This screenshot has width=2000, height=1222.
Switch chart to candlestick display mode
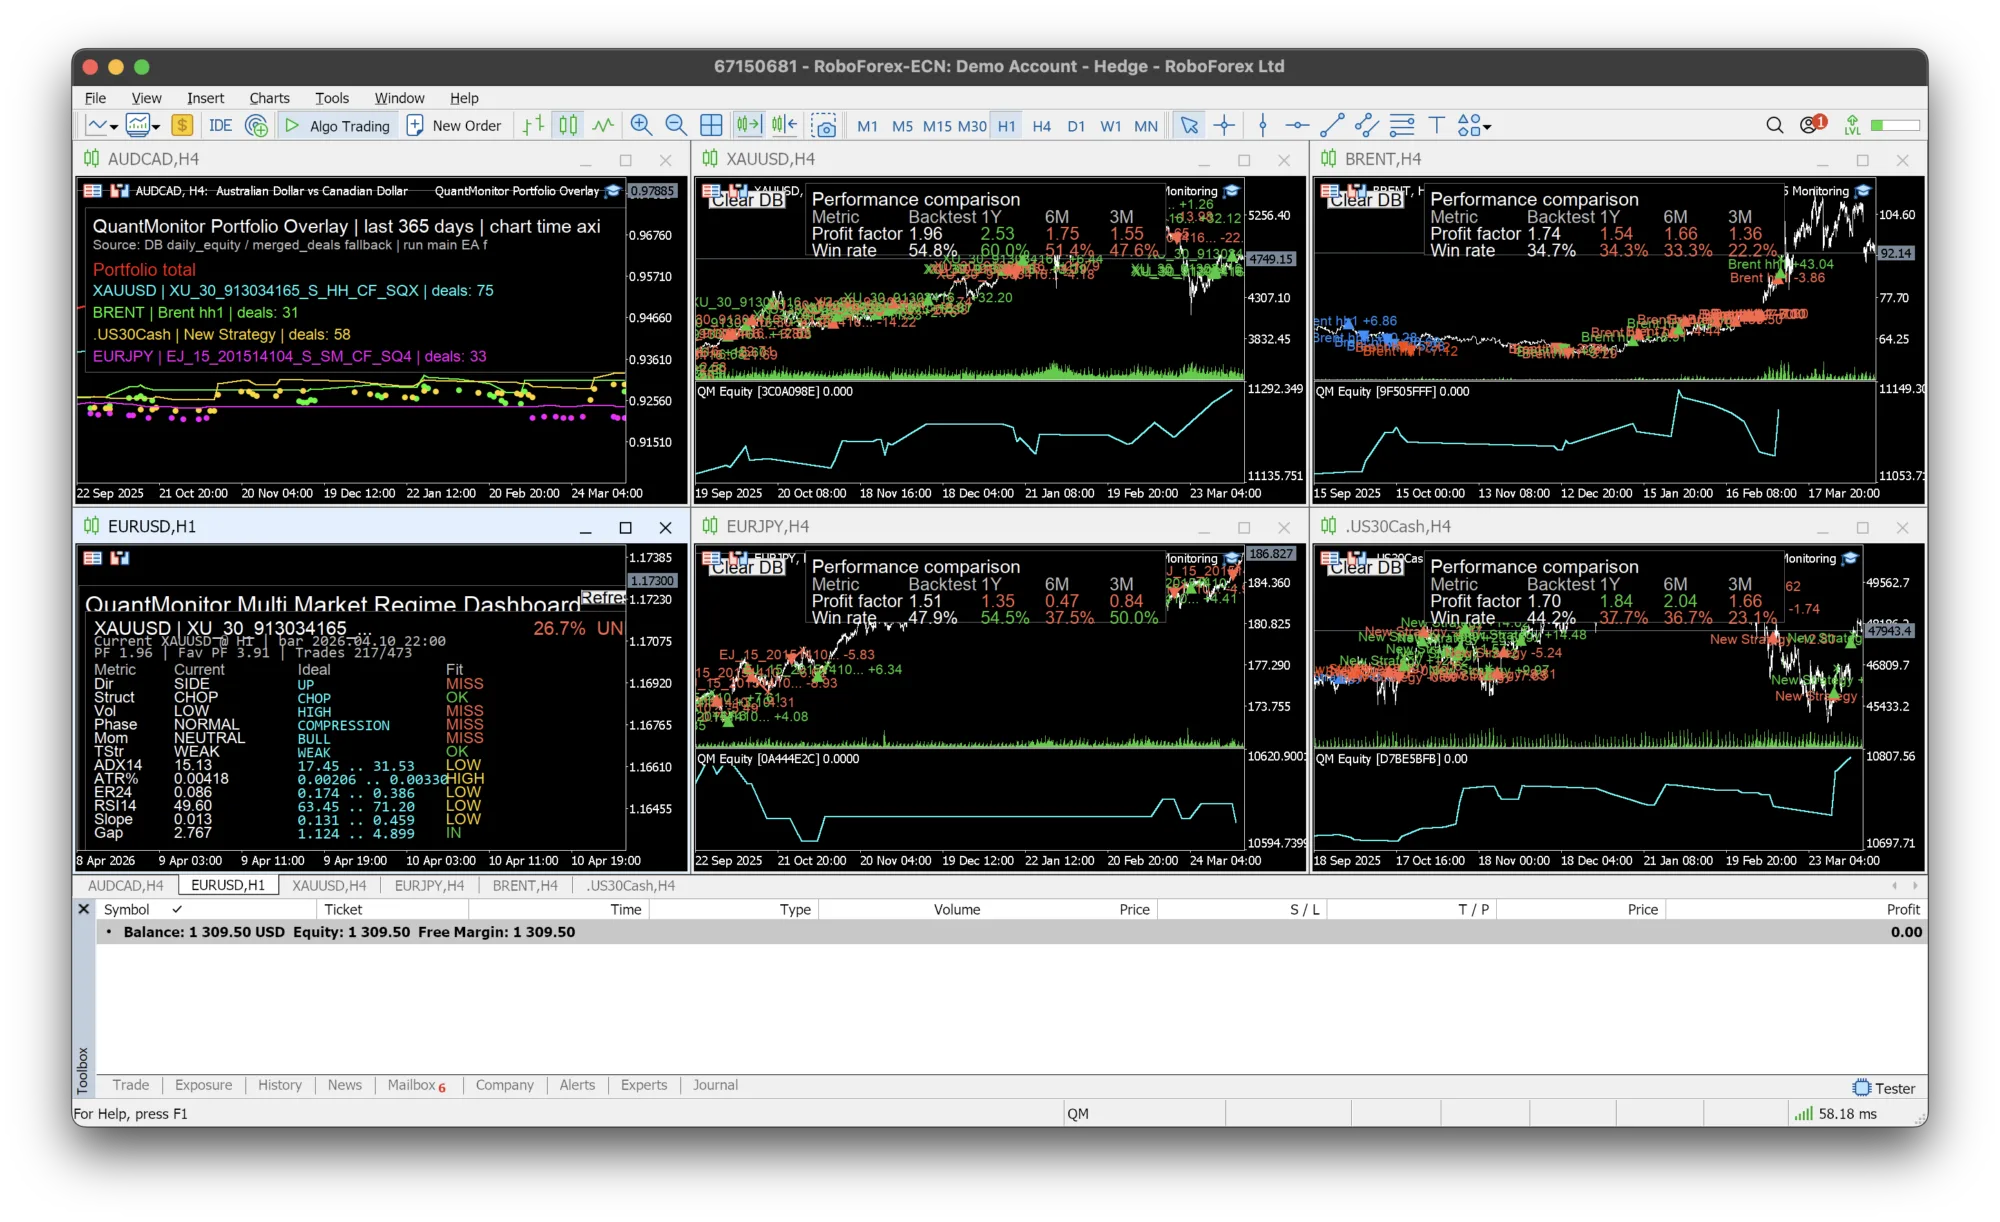click(x=568, y=125)
